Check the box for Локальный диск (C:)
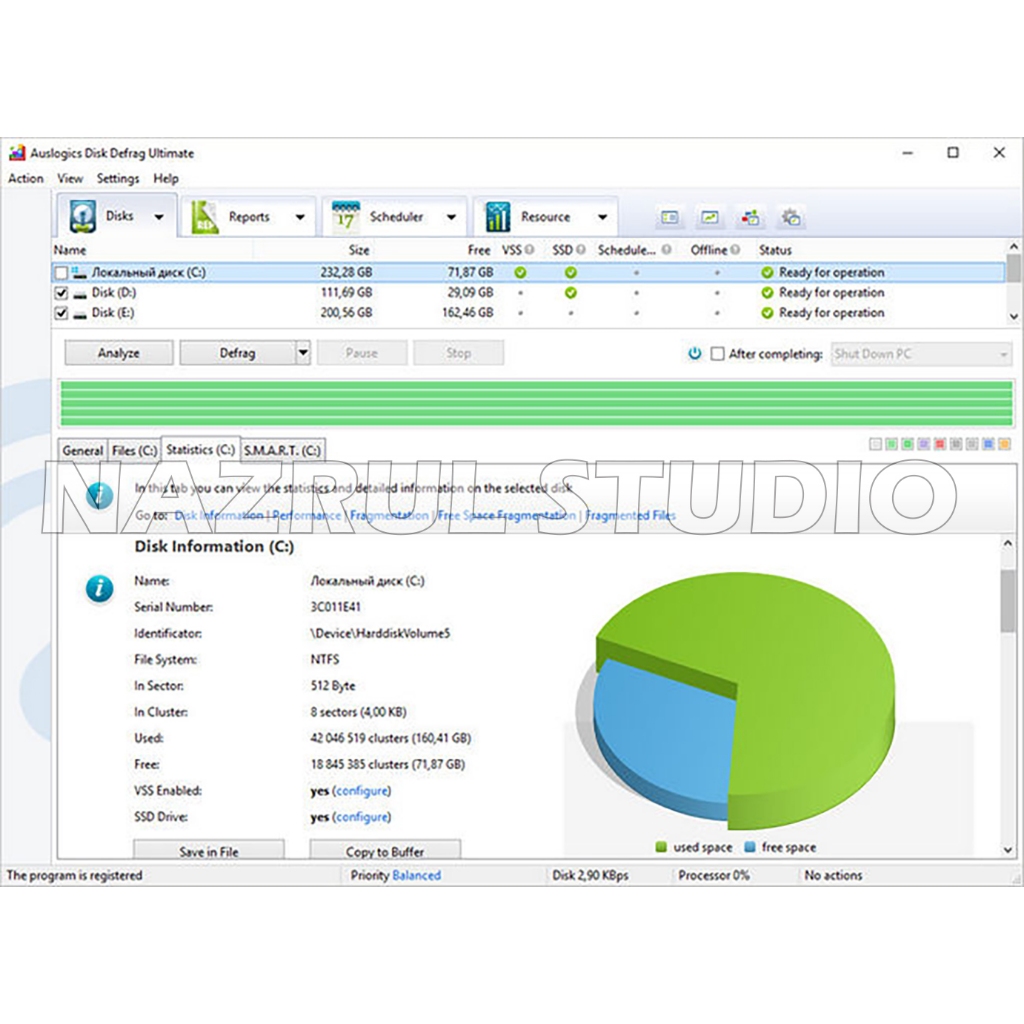Image resolution: width=1024 pixels, height=1024 pixels. pyautogui.click(x=62, y=273)
